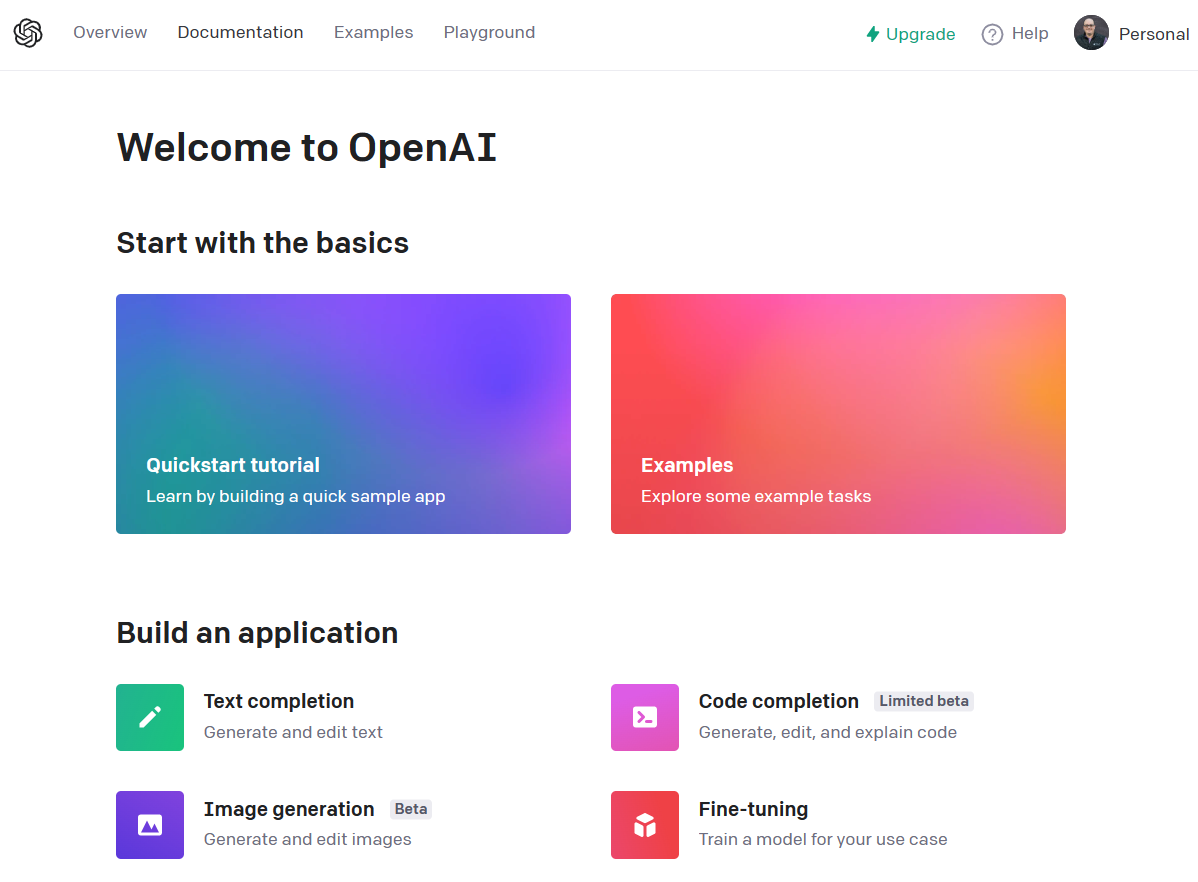This screenshot has width=1198, height=882.
Task: Click the cube icon for Fine-tuning
Action: coord(645,825)
